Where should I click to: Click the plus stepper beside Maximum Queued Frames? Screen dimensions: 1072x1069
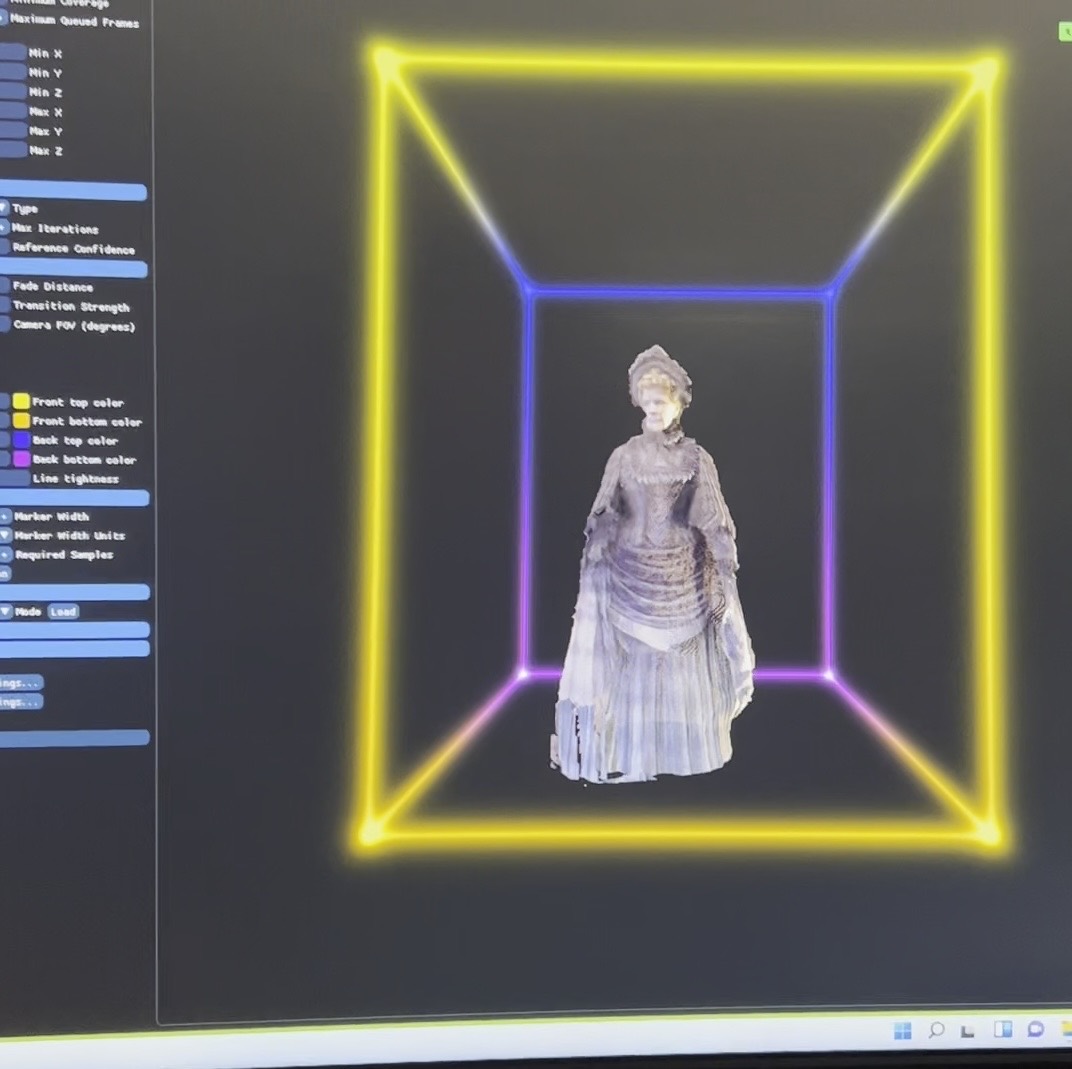pyautogui.click(x=3, y=19)
